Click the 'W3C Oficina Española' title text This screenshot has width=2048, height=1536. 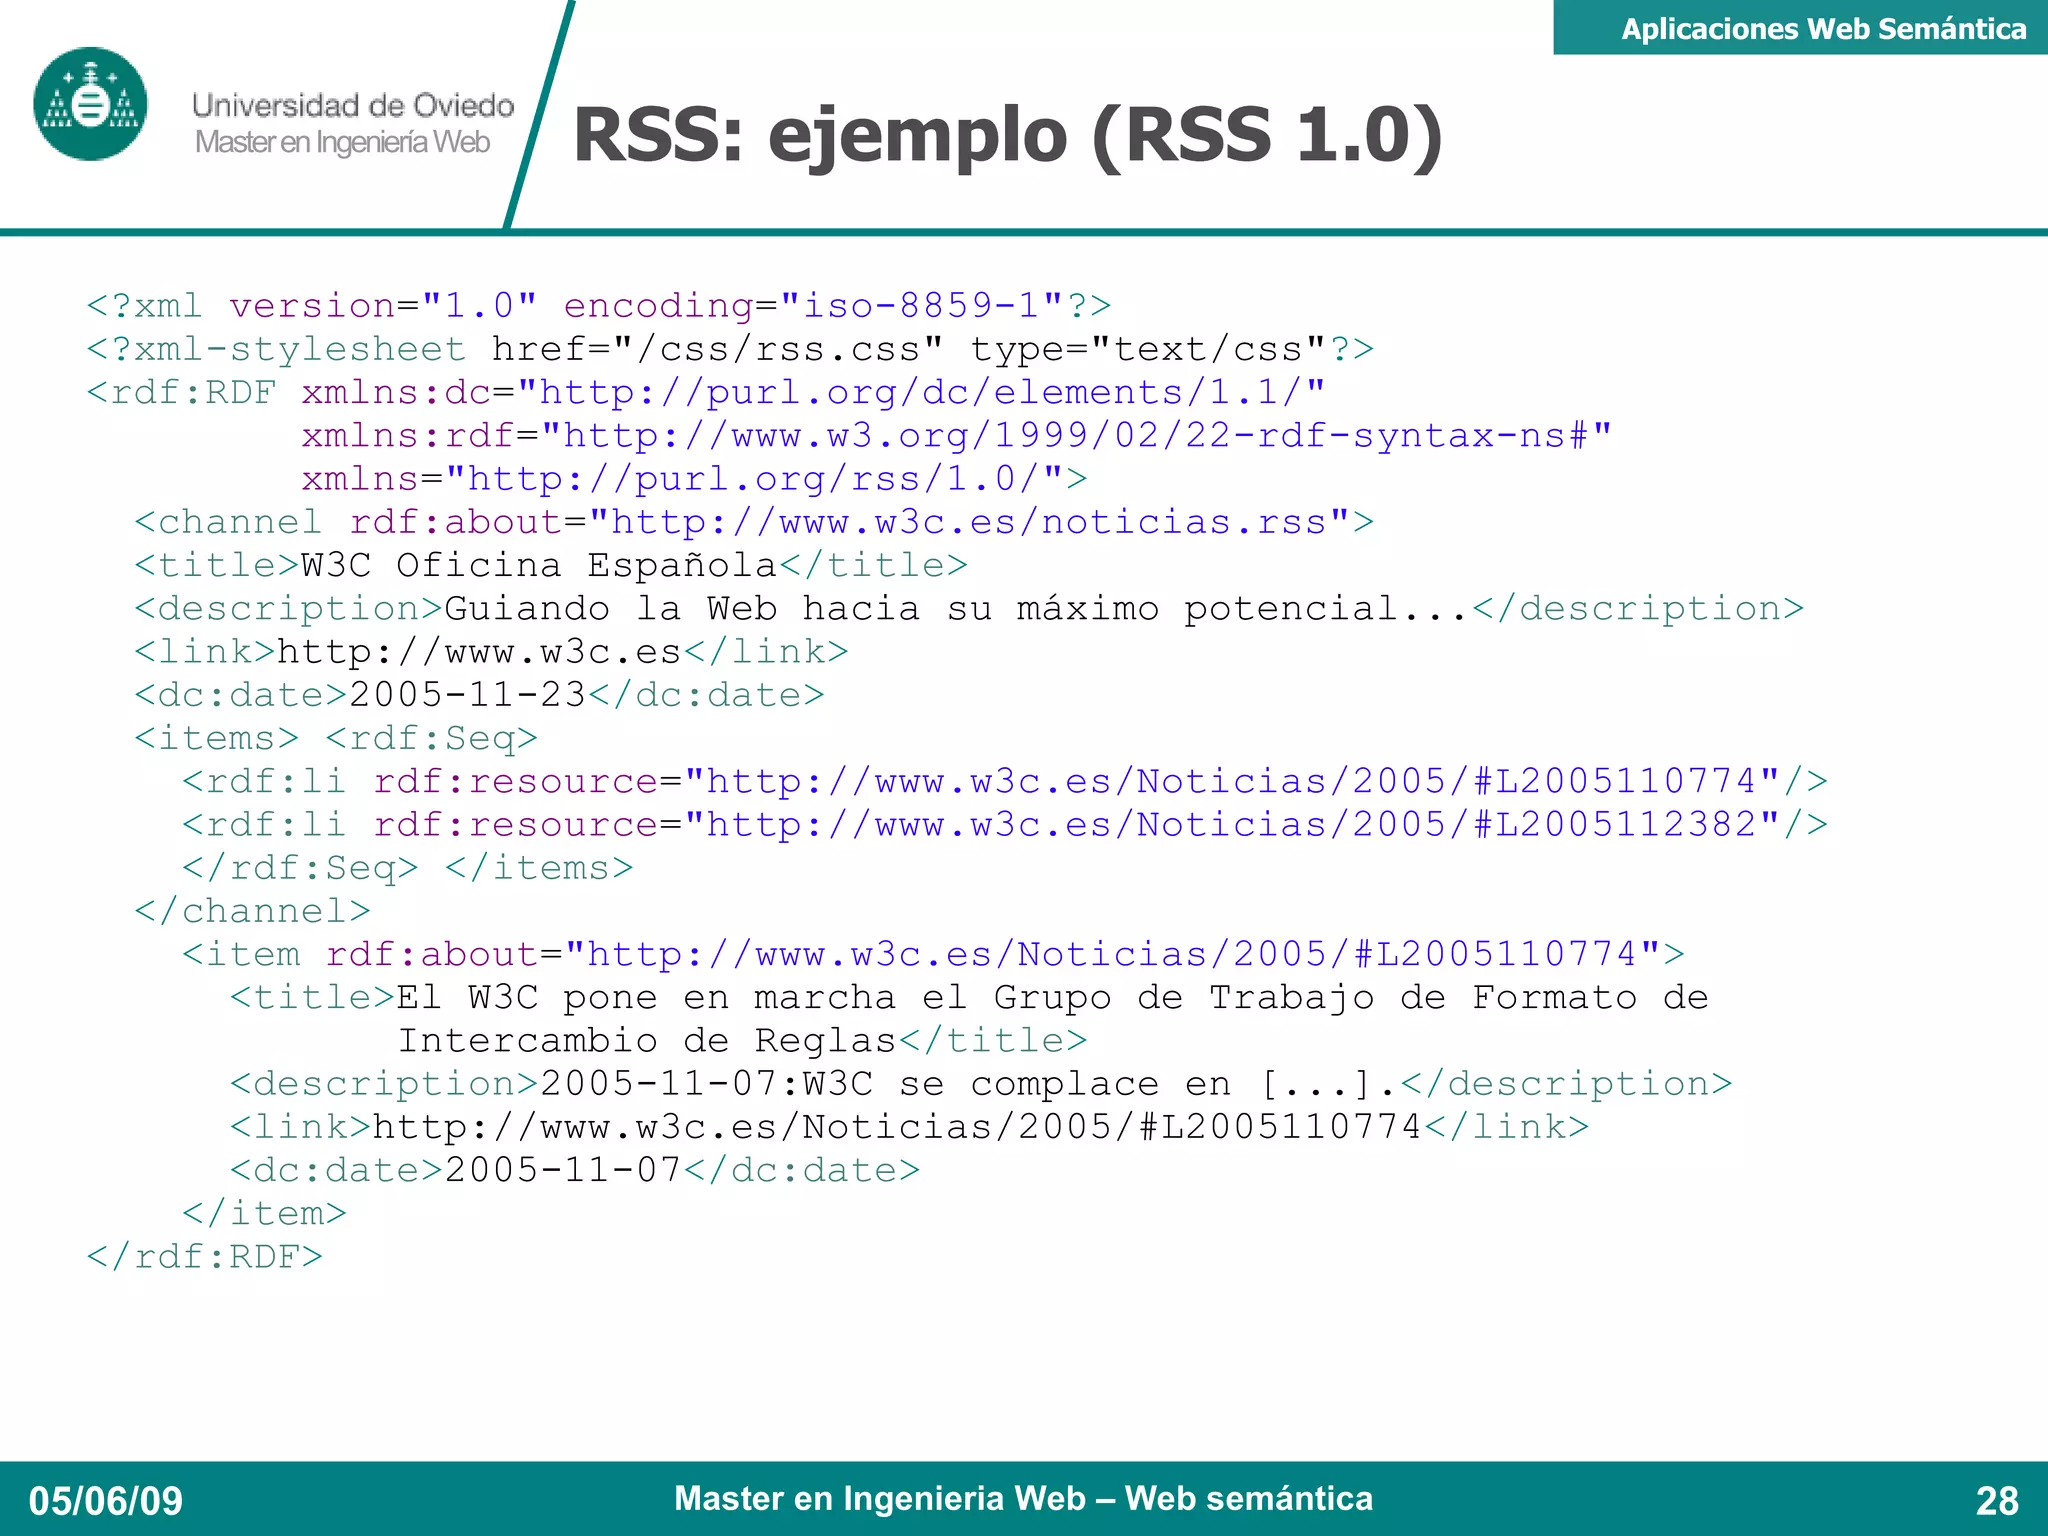click(x=538, y=565)
